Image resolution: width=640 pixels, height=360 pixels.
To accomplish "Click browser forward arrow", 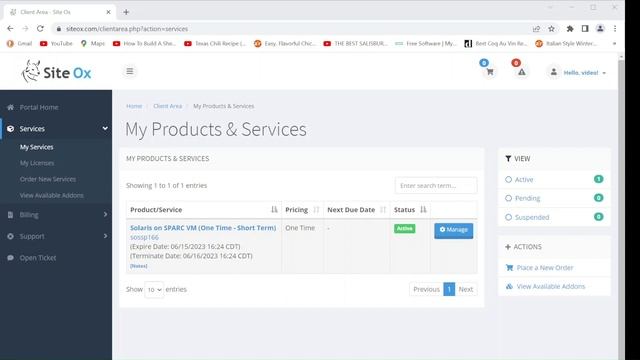I will click(25, 29).
